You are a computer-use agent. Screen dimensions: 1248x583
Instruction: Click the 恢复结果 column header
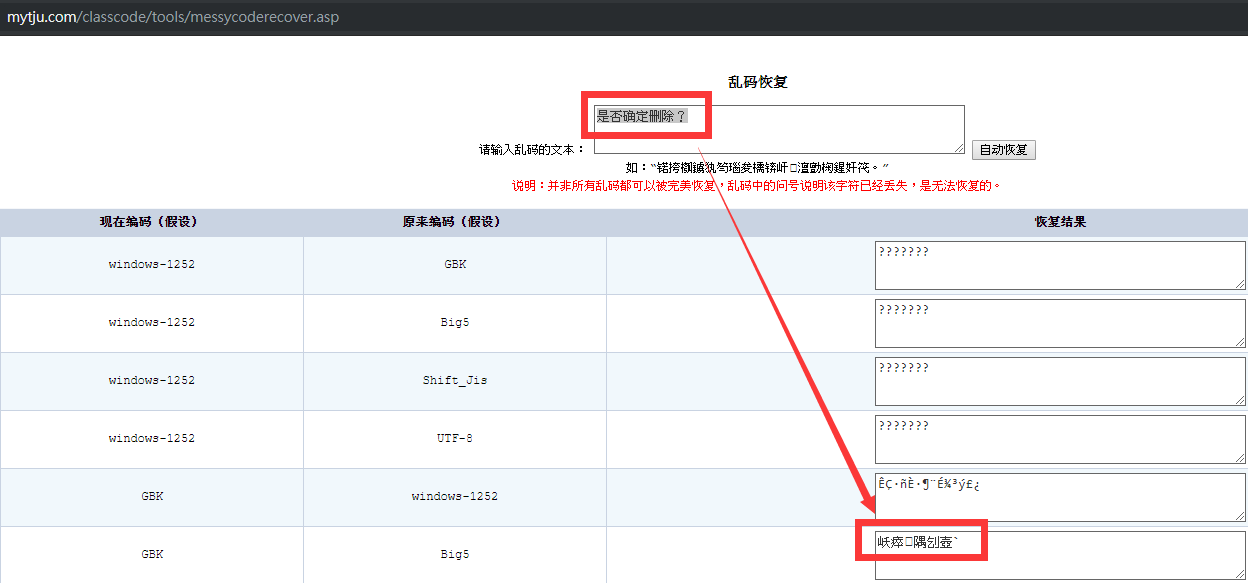pyautogui.click(x=1059, y=222)
